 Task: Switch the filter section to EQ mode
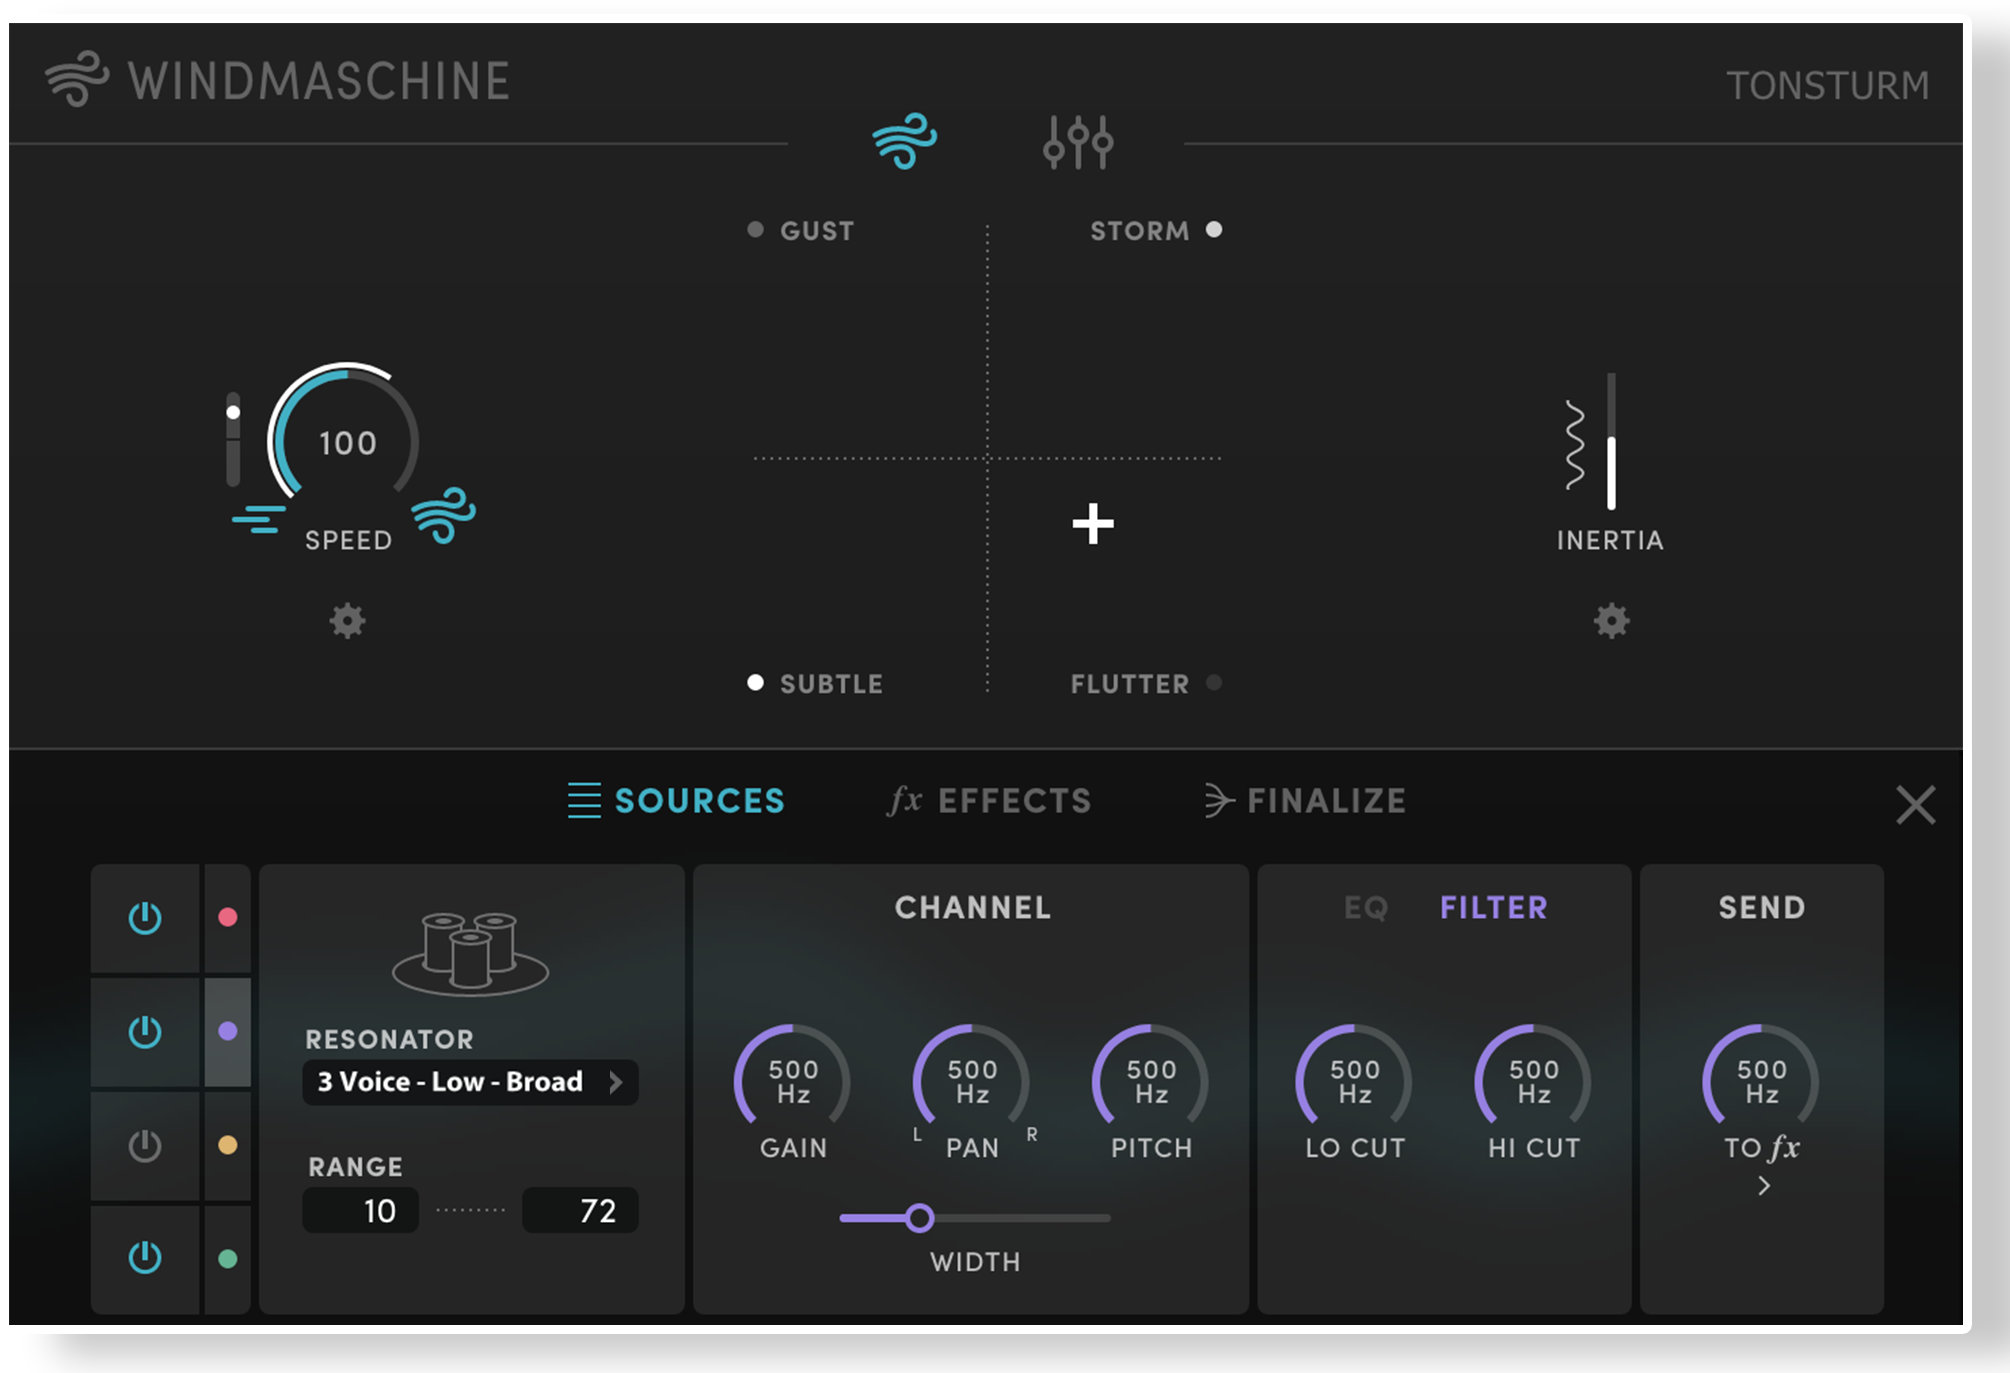click(x=1367, y=908)
